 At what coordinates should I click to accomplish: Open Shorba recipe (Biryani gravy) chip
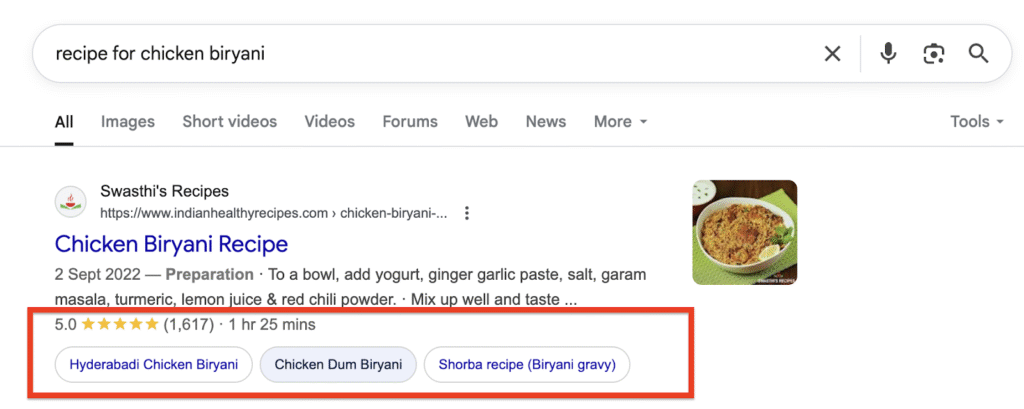click(527, 365)
